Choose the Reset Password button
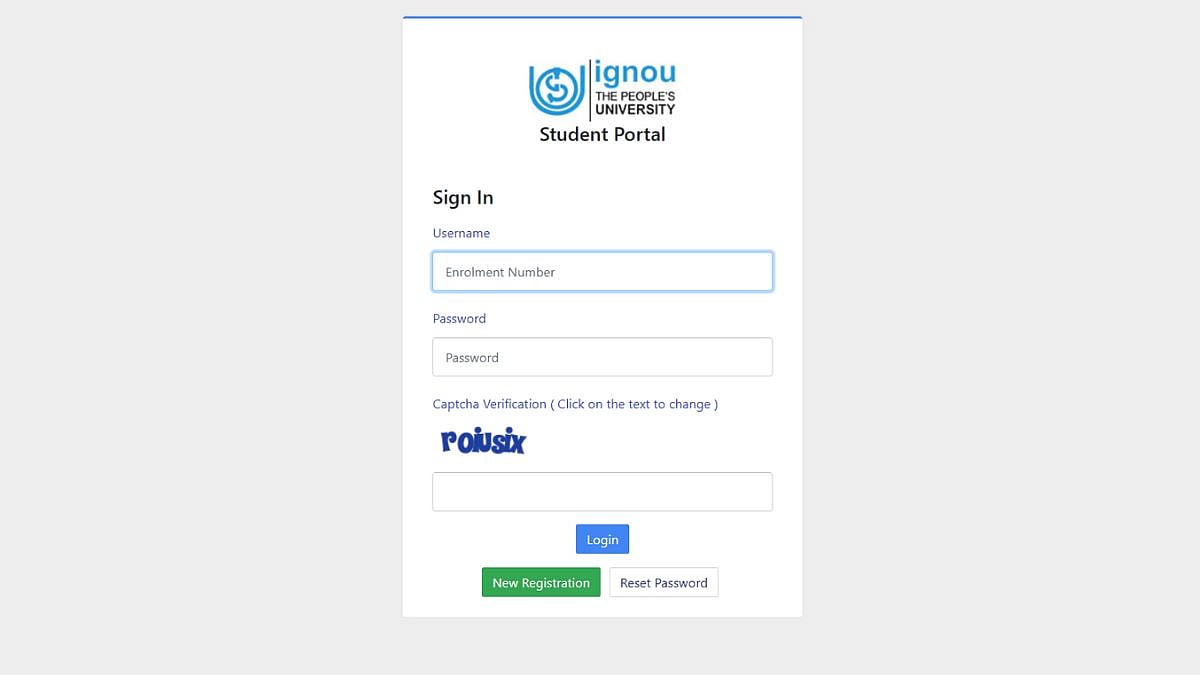The image size is (1200, 675). 664,583
